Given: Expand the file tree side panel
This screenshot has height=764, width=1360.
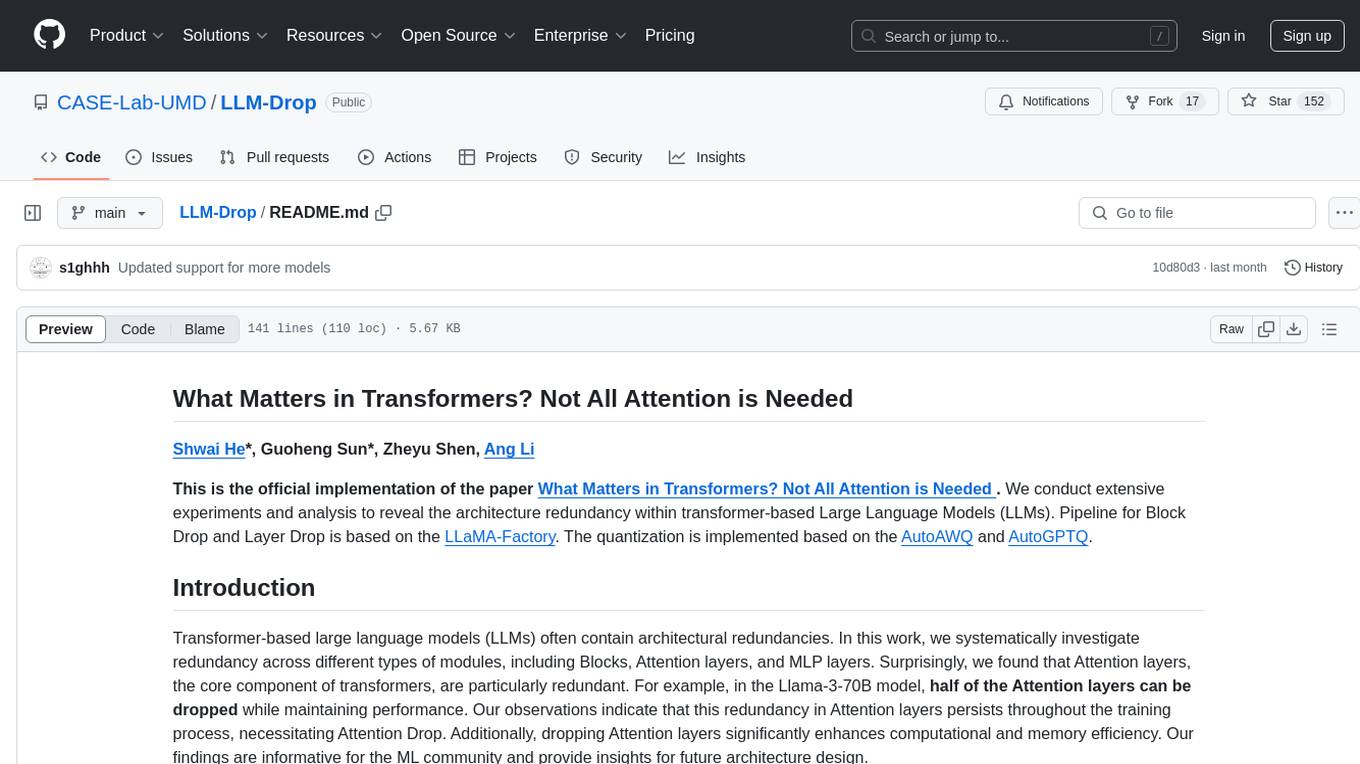Looking at the screenshot, I should pyautogui.click(x=33, y=213).
